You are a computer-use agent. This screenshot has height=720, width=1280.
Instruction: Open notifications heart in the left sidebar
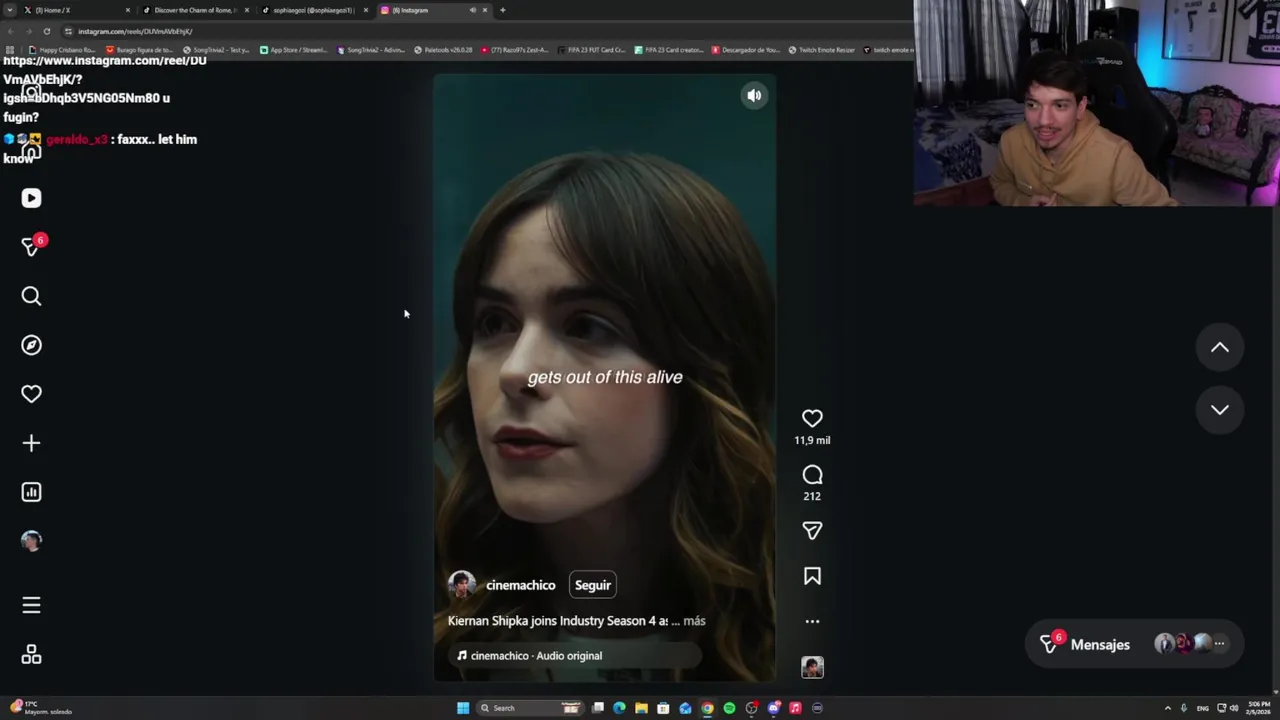coord(31,394)
